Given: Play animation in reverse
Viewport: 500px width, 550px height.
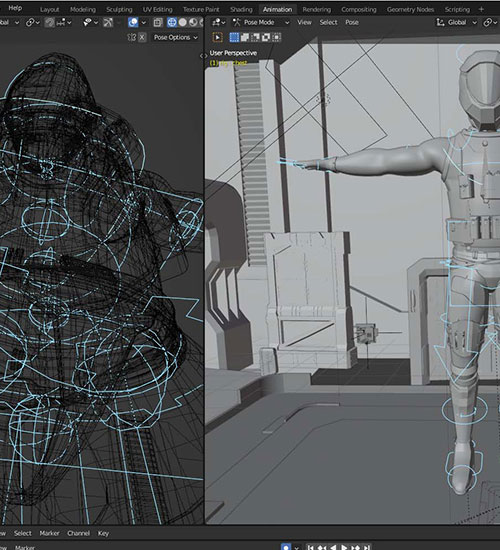Looking at the screenshot, I should pyautogui.click(x=333, y=547).
